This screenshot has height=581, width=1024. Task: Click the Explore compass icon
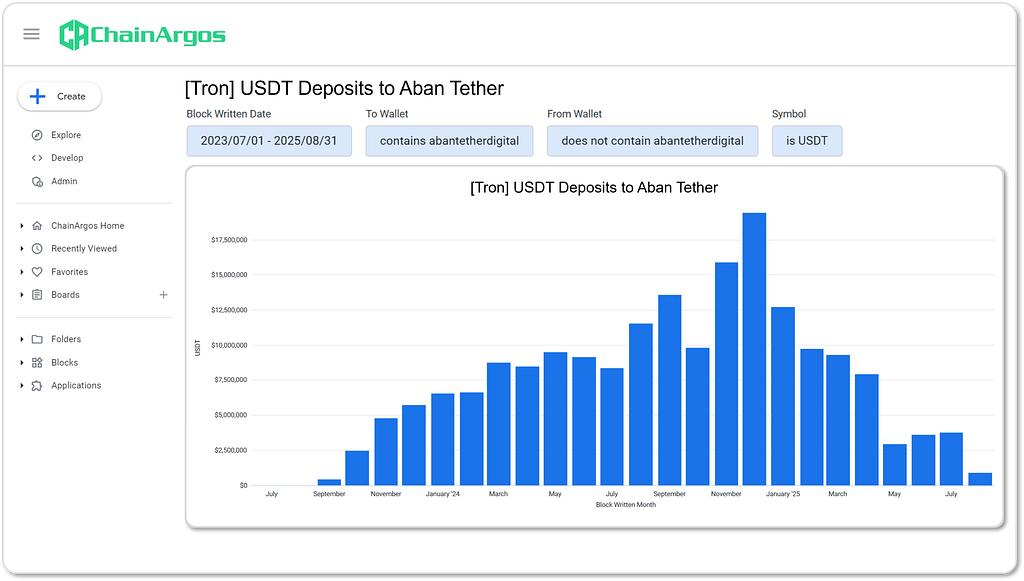37,135
